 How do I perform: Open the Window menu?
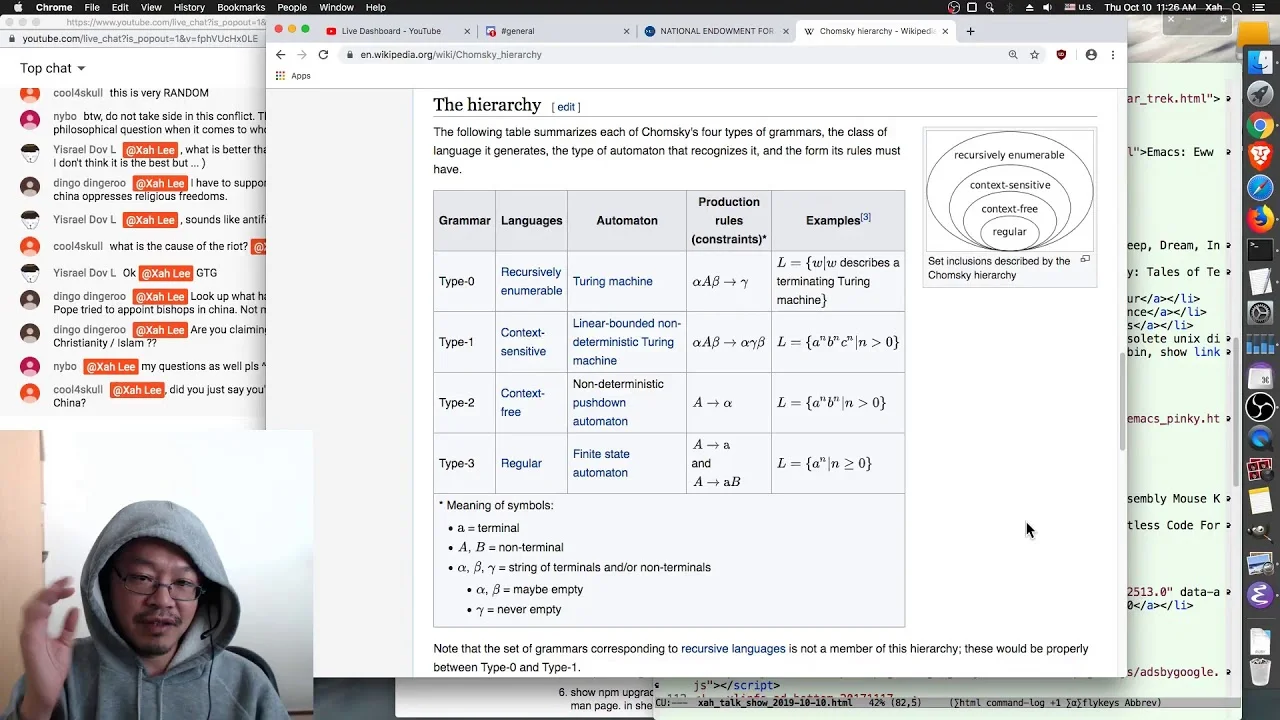[336, 7]
